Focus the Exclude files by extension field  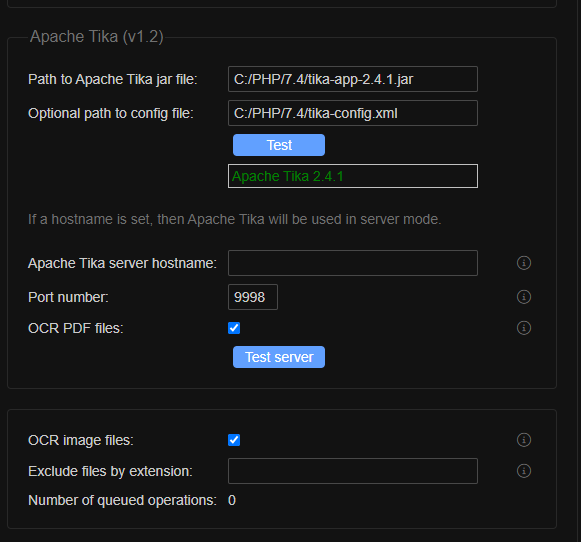[x=353, y=471]
